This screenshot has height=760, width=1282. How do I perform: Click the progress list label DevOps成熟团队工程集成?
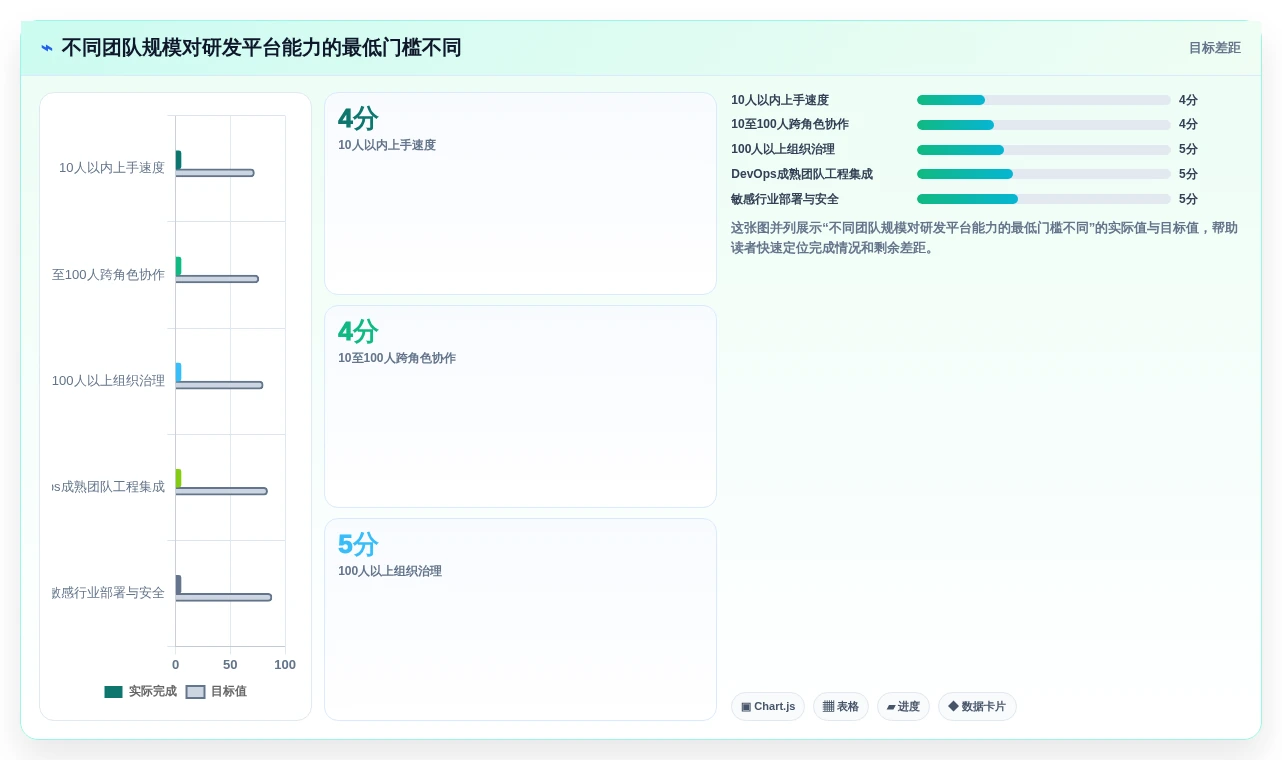(x=802, y=174)
